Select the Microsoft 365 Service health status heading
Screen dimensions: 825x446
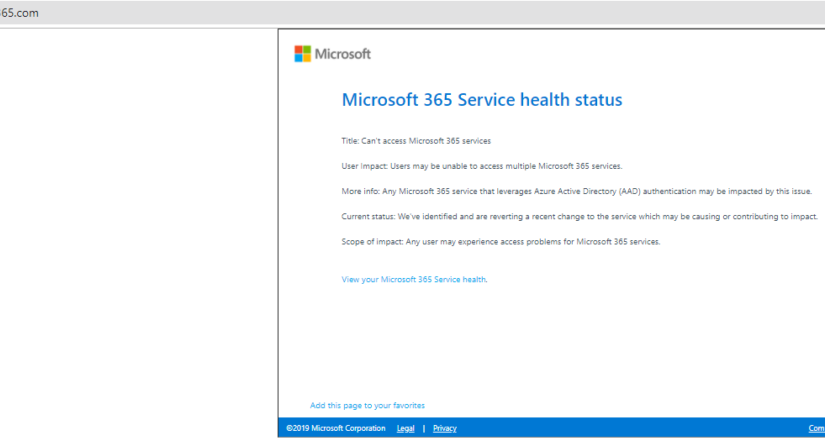coord(482,99)
